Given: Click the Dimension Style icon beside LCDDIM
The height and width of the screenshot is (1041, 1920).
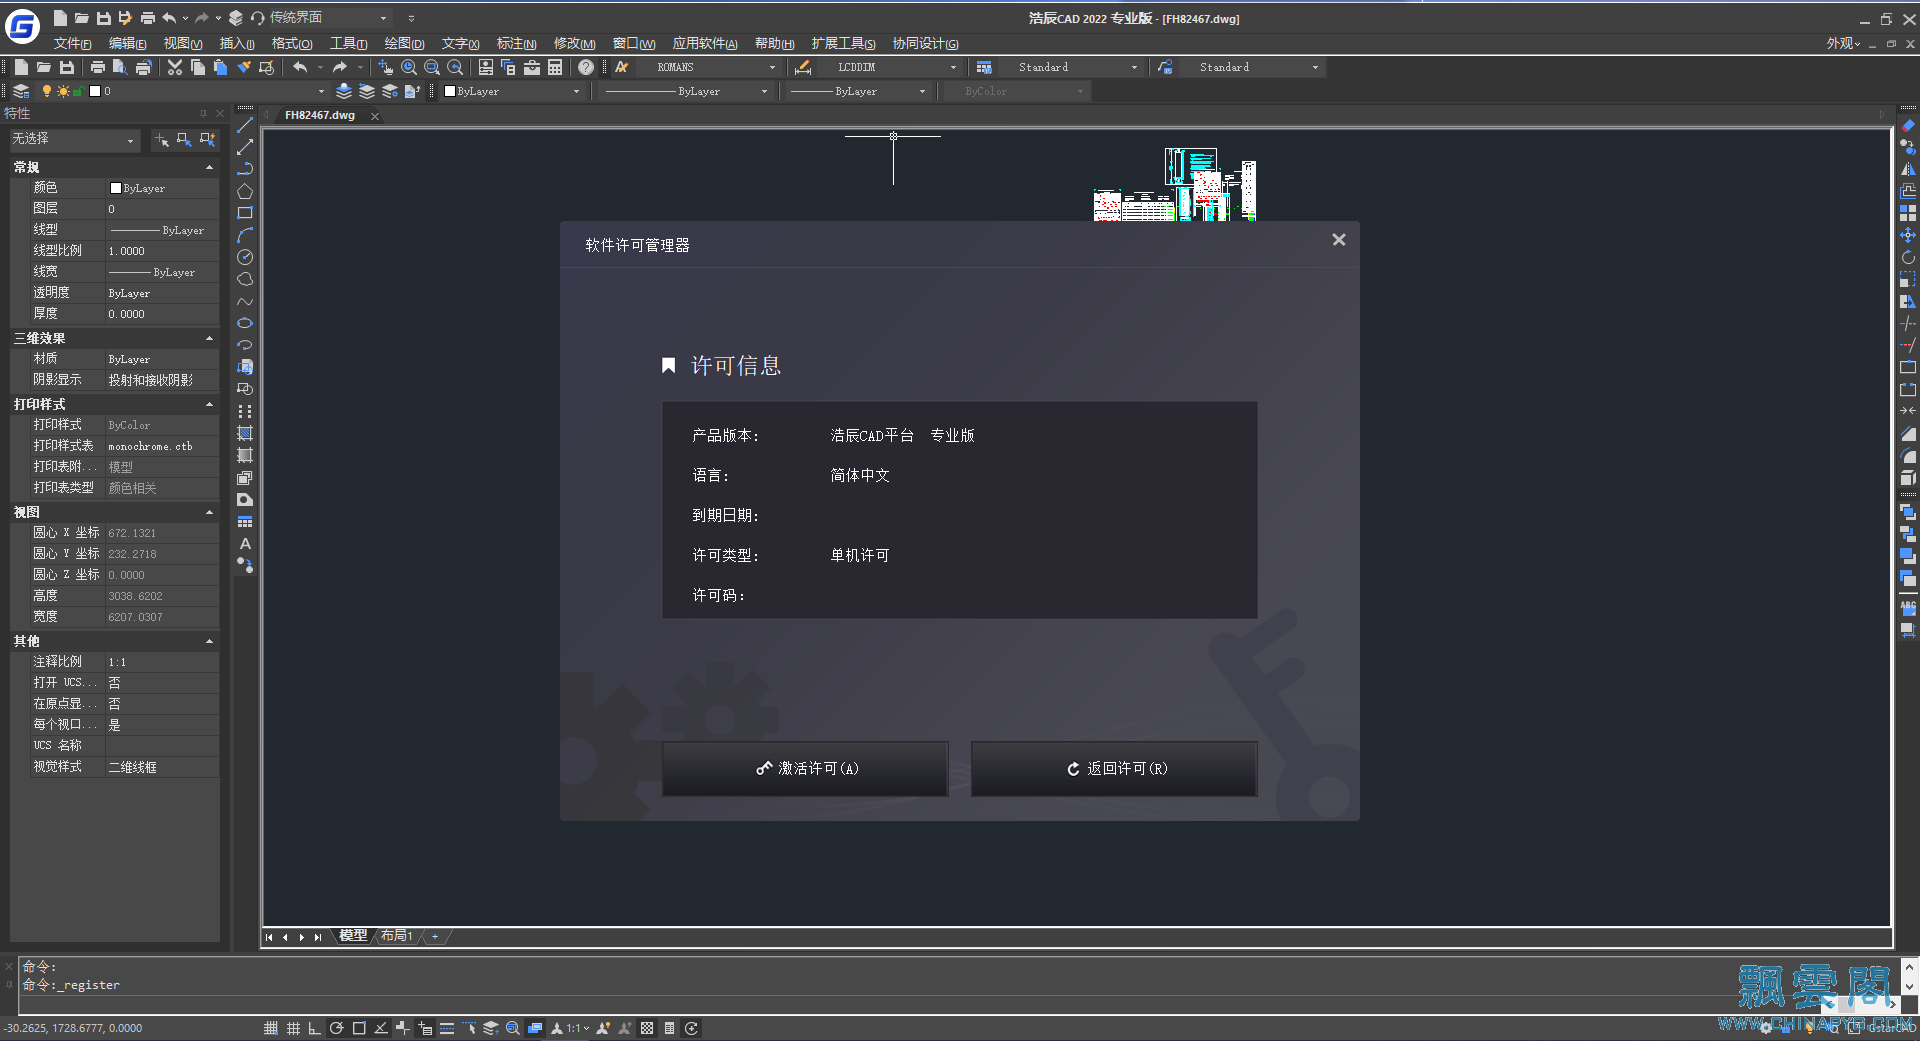Looking at the screenshot, I should pos(802,67).
